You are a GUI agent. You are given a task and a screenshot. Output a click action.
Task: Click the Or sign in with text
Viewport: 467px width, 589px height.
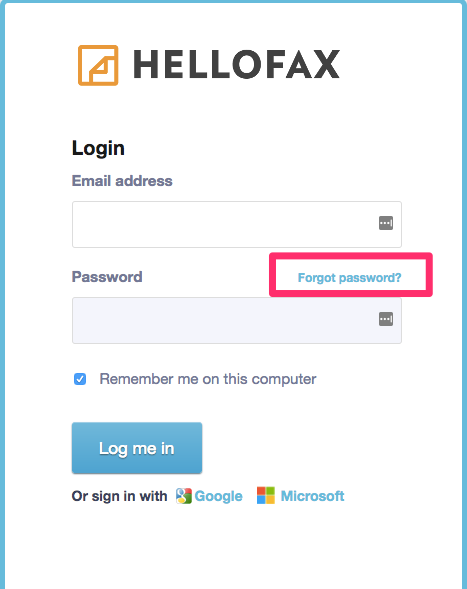(x=119, y=496)
